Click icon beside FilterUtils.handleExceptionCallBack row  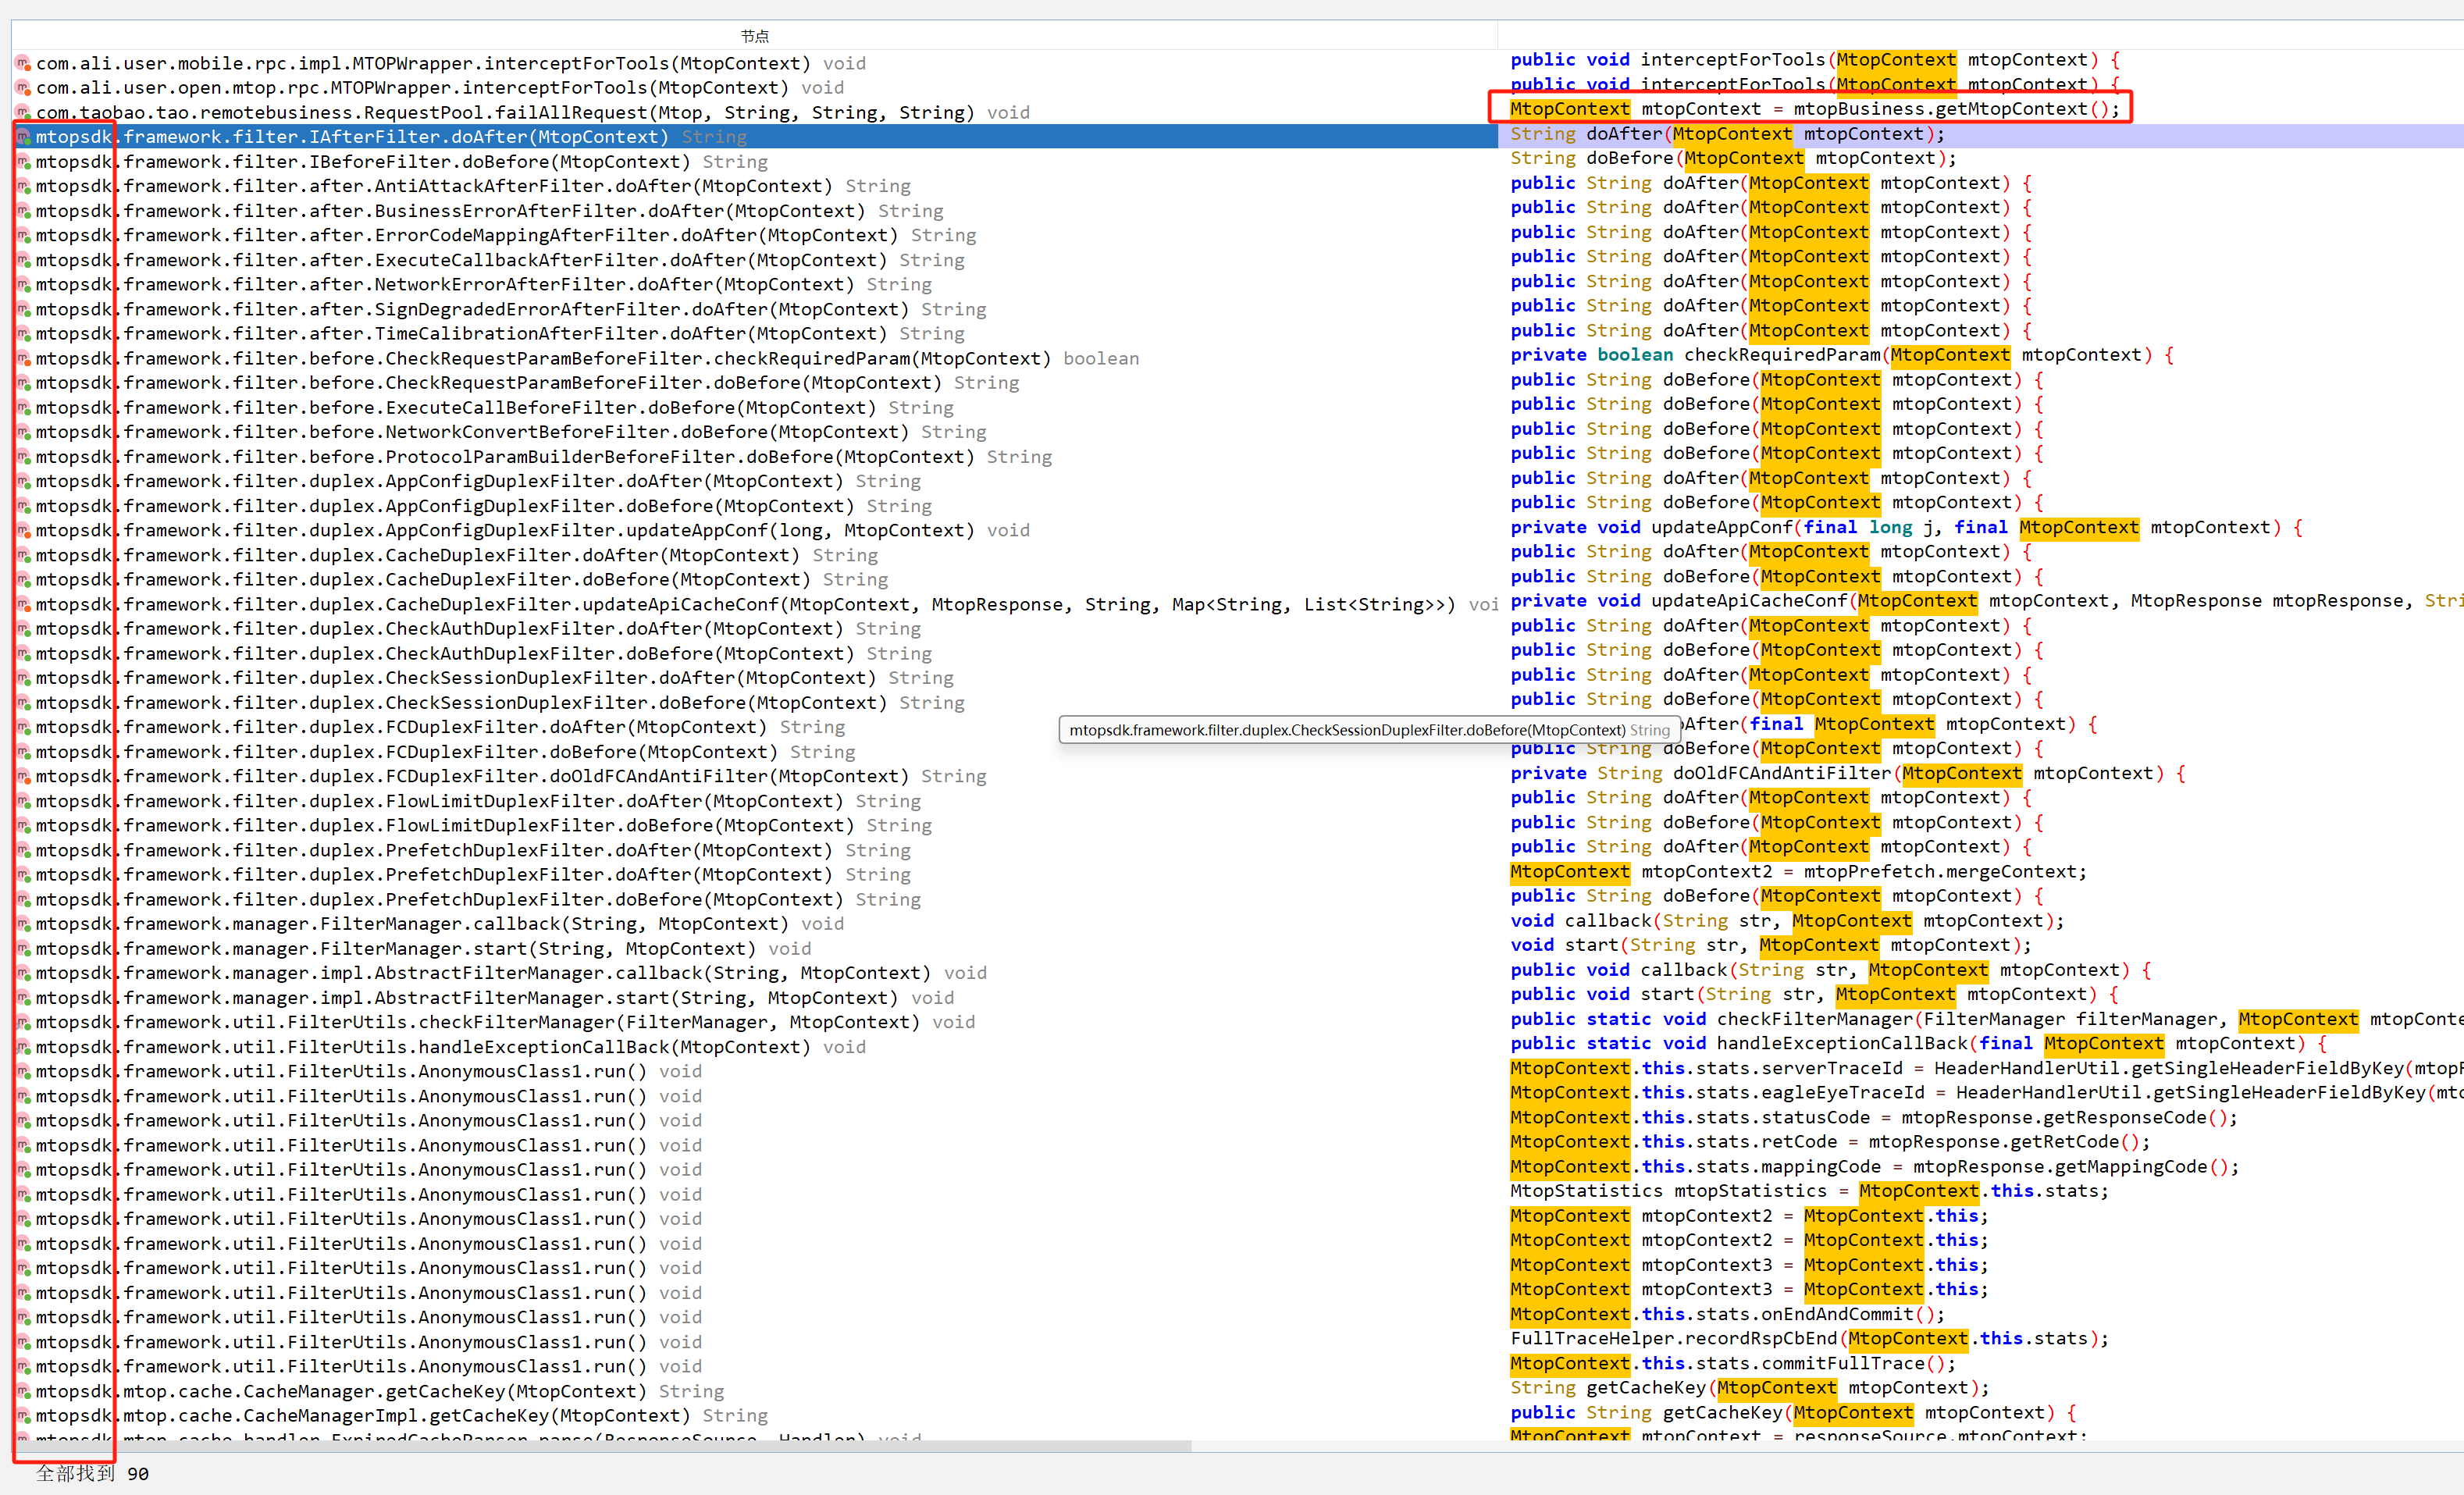23,1047
